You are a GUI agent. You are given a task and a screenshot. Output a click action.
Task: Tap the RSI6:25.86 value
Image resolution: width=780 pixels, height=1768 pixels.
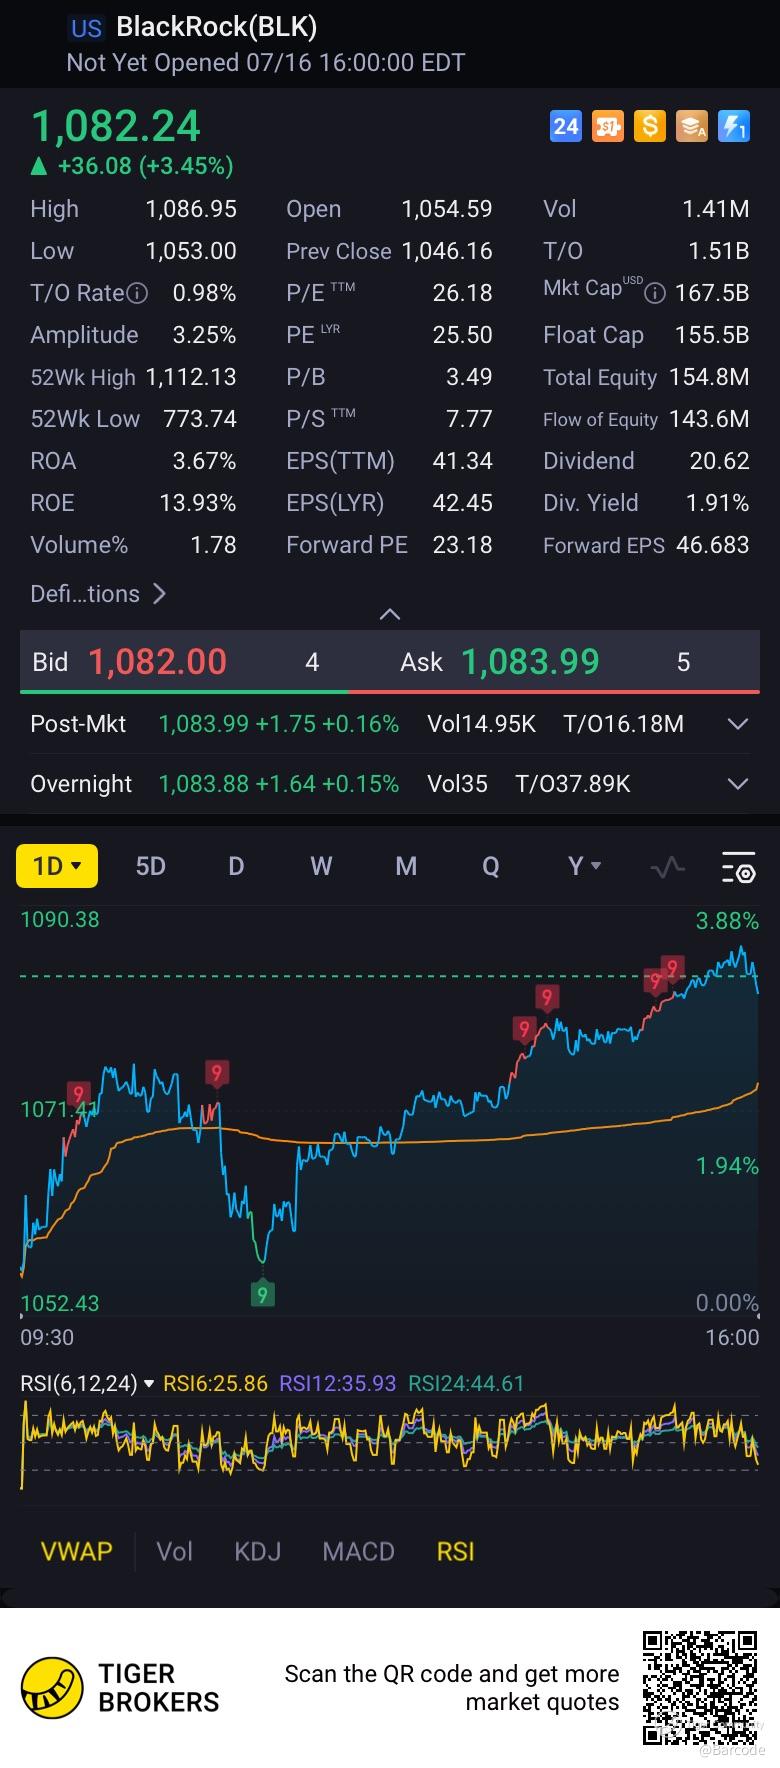pyautogui.click(x=215, y=1383)
